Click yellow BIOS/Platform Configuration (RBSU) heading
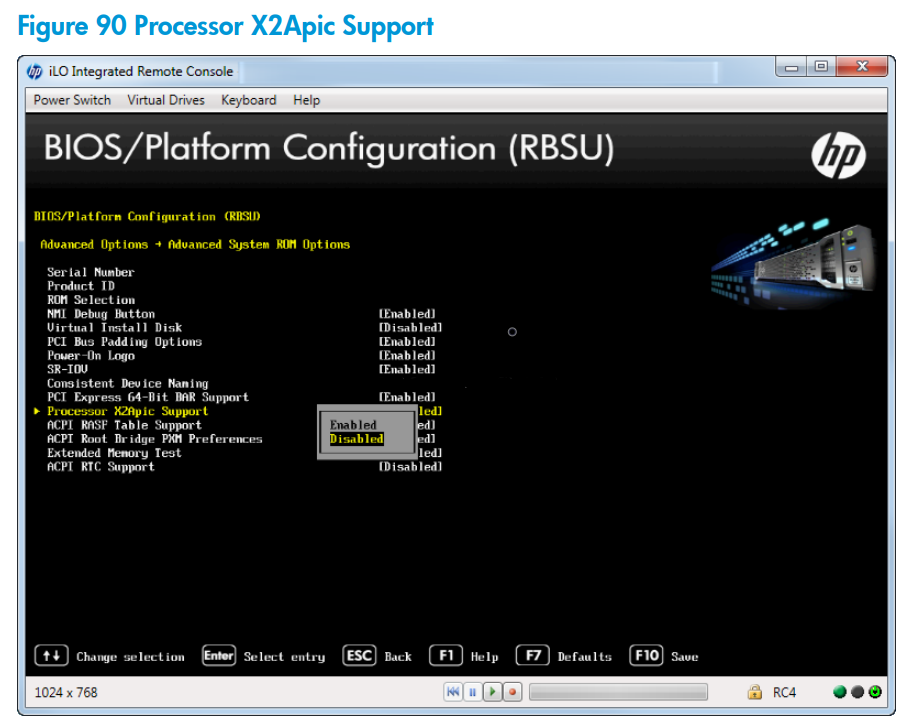The width and height of the screenshot is (910, 727). 147,216
